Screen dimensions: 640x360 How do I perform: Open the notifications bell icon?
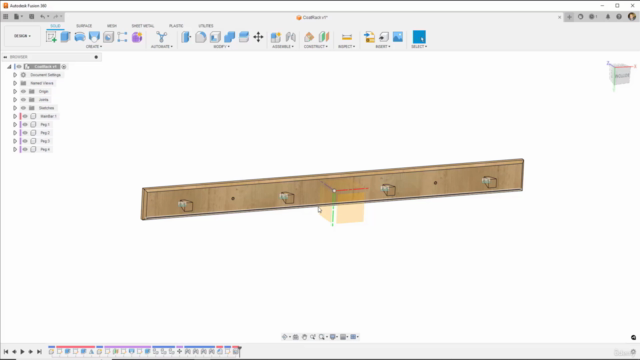[x=608, y=17]
